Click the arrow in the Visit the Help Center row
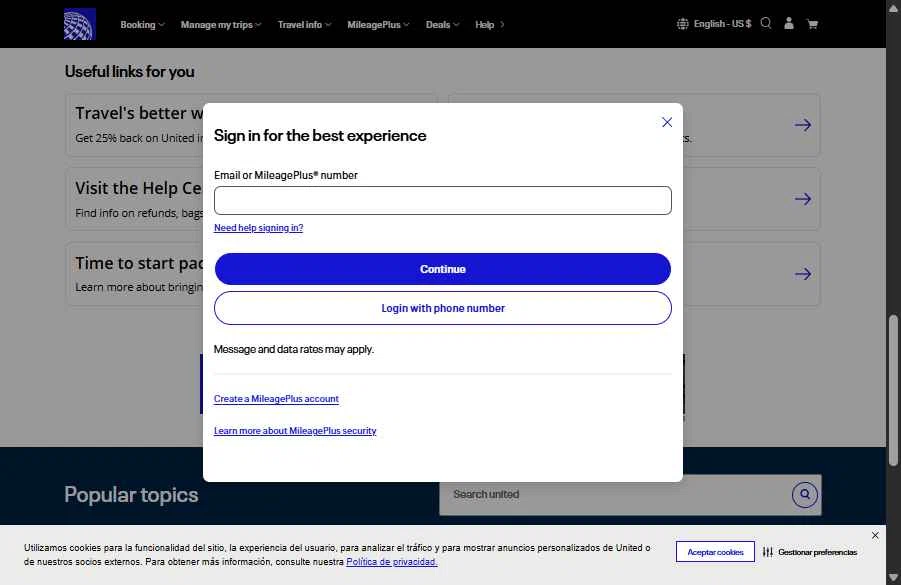The height and width of the screenshot is (585, 901). pos(803,199)
